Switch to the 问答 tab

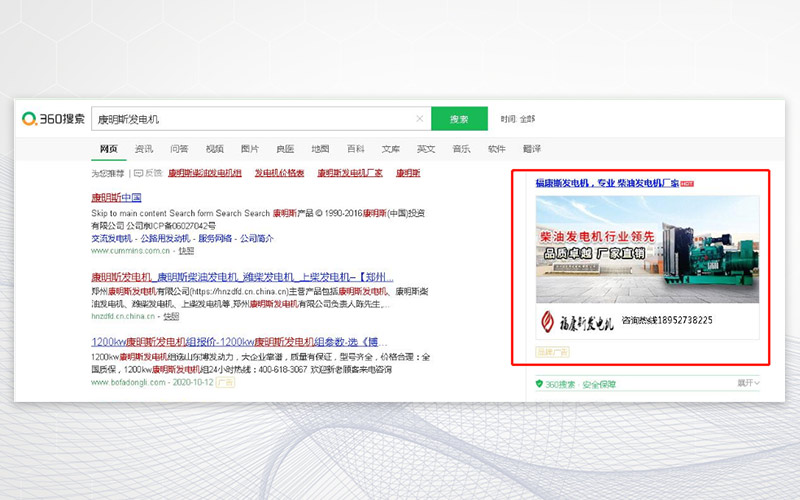tap(179, 149)
